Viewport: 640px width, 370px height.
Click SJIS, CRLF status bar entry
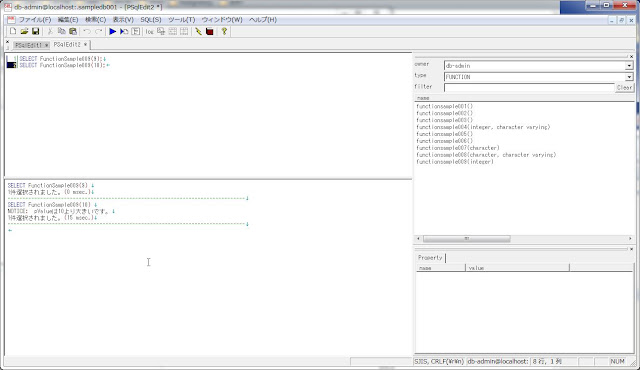(439, 361)
